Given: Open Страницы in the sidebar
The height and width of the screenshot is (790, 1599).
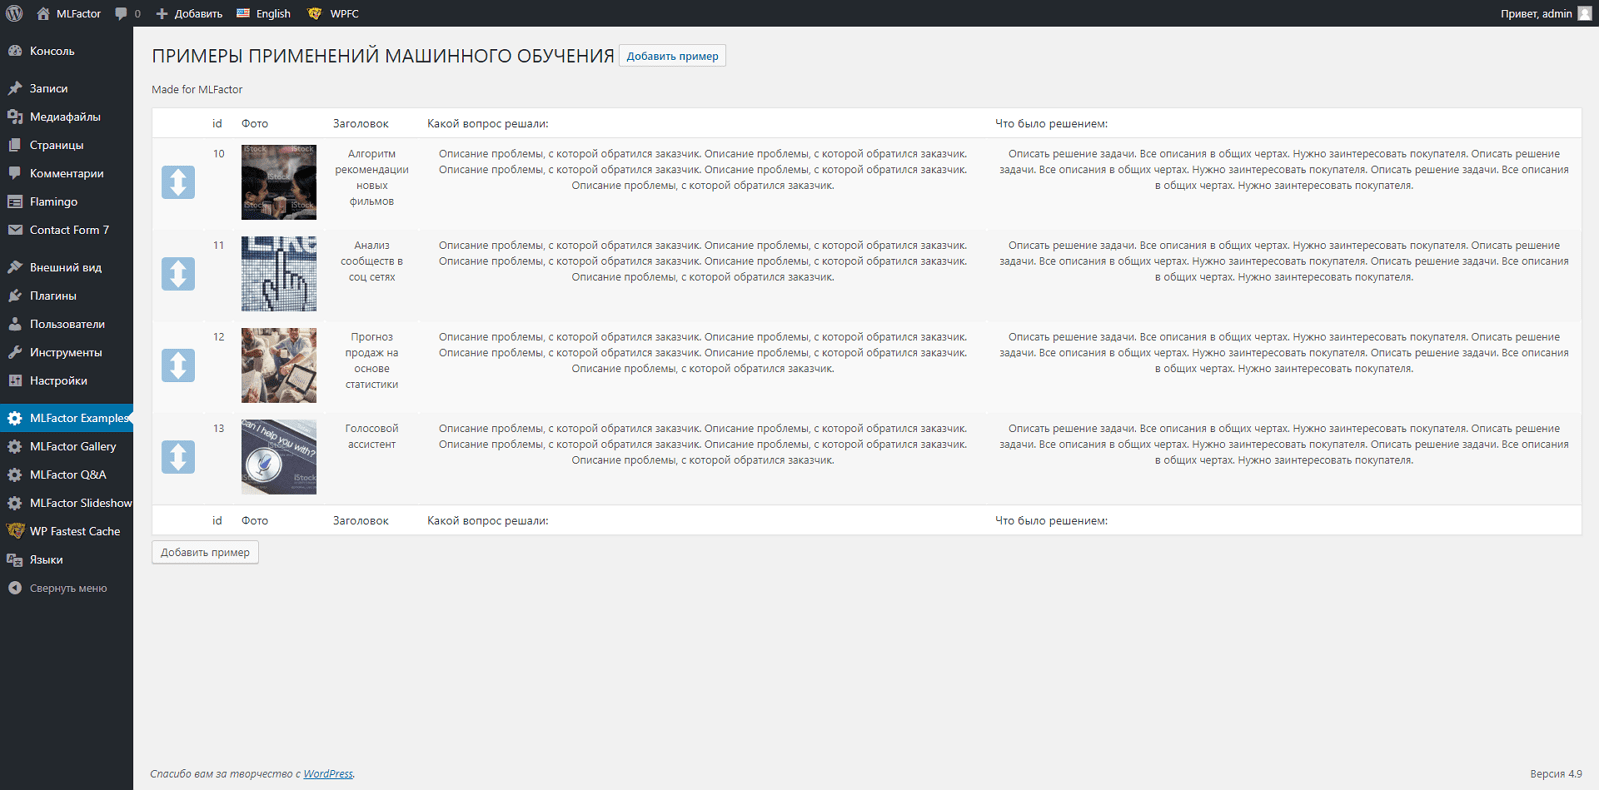Looking at the screenshot, I should (66, 145).
